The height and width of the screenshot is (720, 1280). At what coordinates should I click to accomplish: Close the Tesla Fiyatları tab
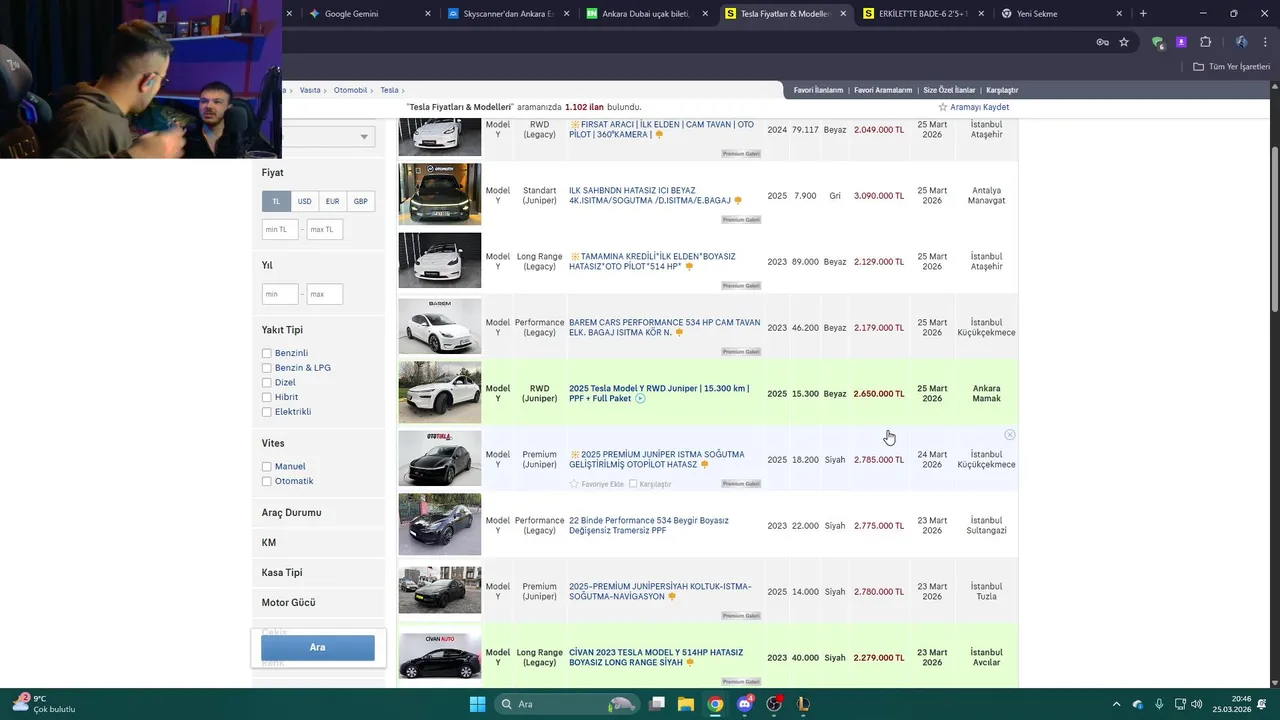pos(843,14)
